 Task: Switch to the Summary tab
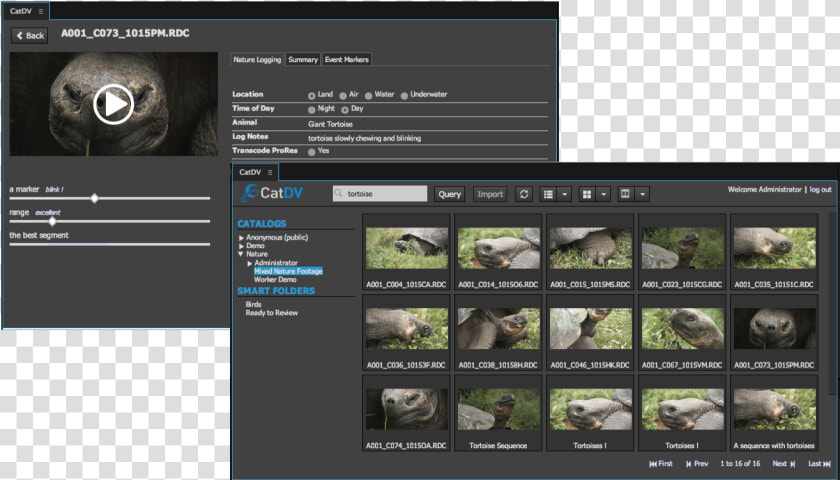pyautogui.click(x=303, y=59)
